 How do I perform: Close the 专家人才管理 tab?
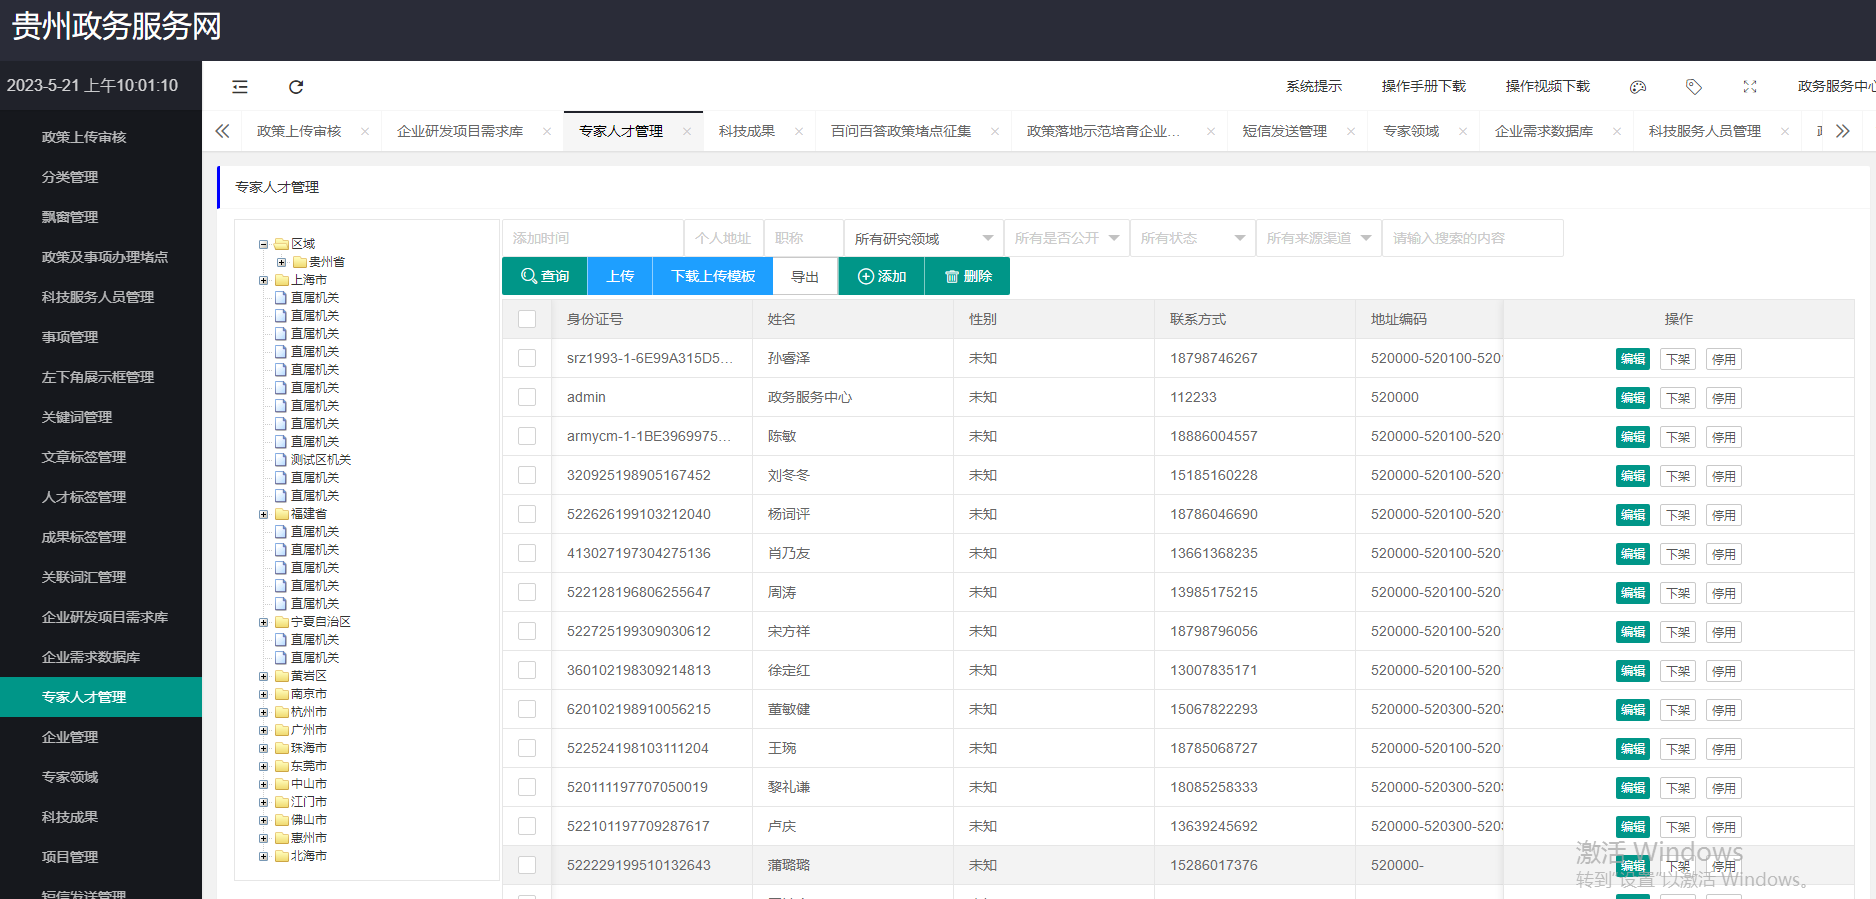[687, 131]
